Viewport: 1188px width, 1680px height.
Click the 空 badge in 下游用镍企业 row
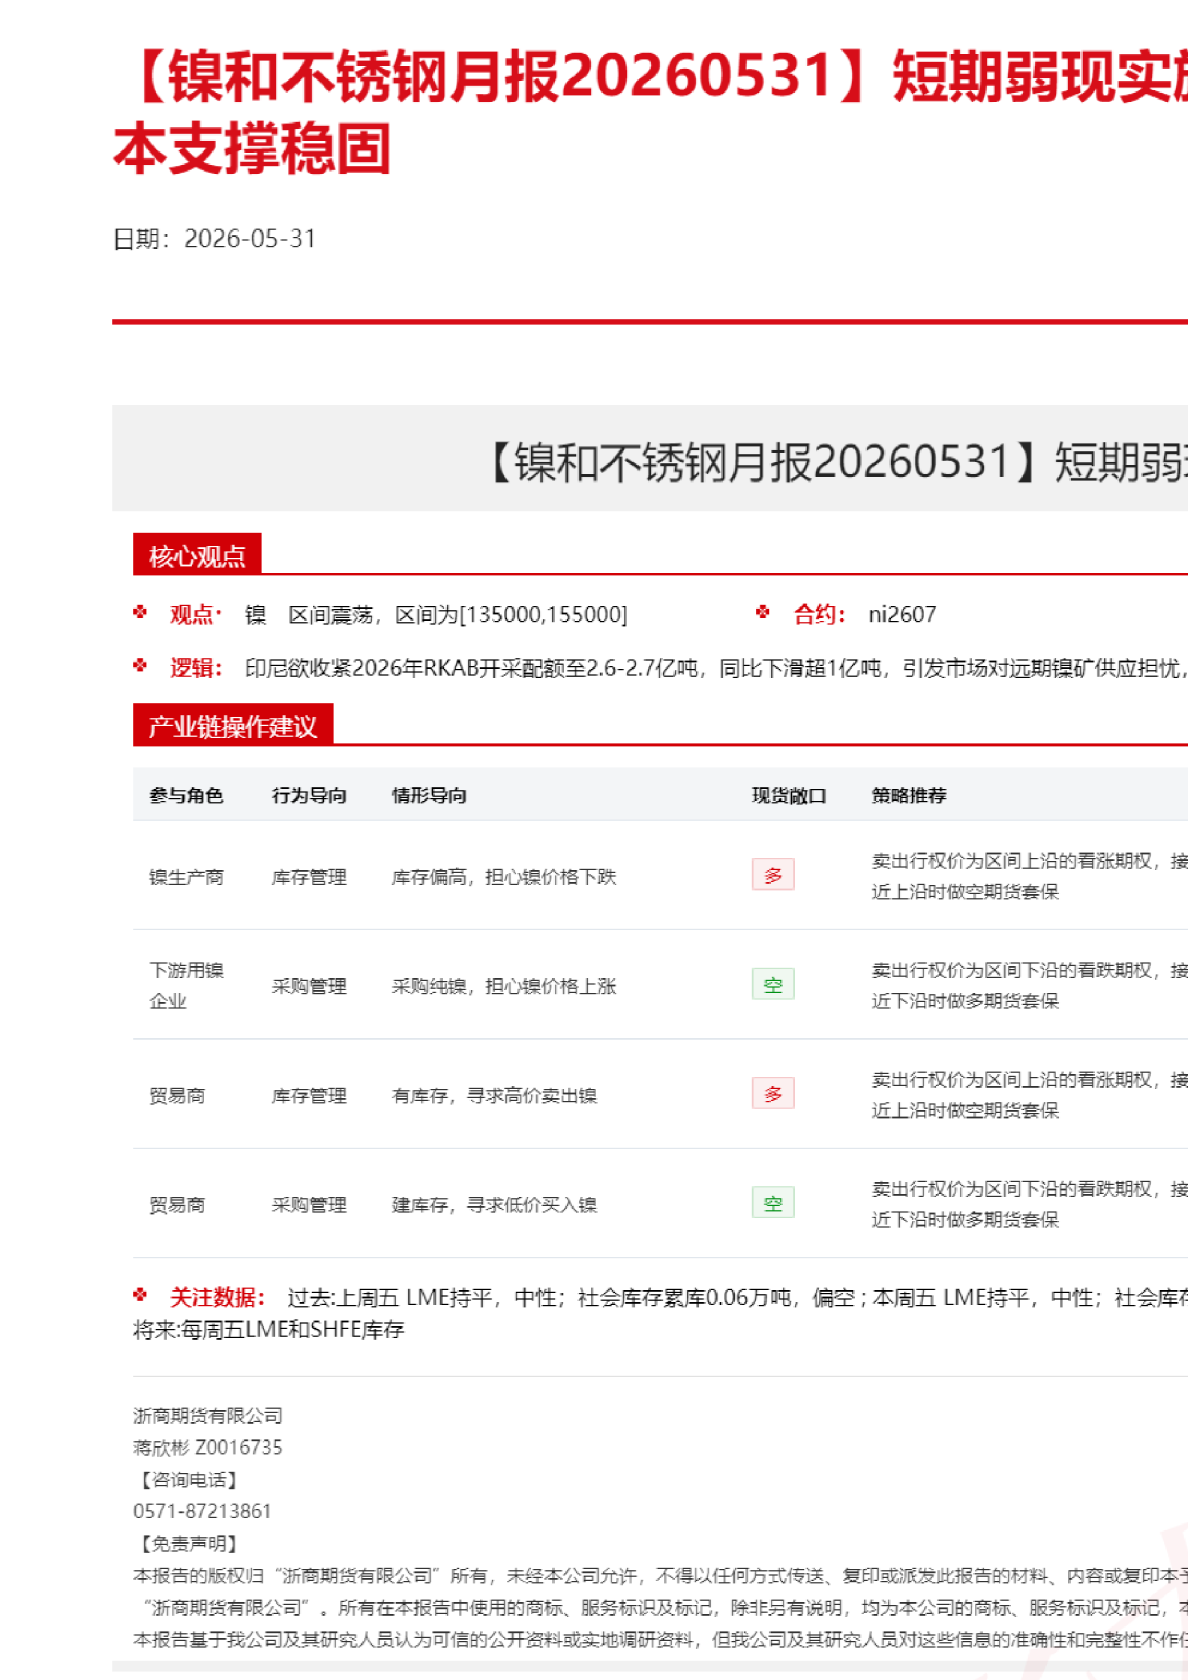773,984
